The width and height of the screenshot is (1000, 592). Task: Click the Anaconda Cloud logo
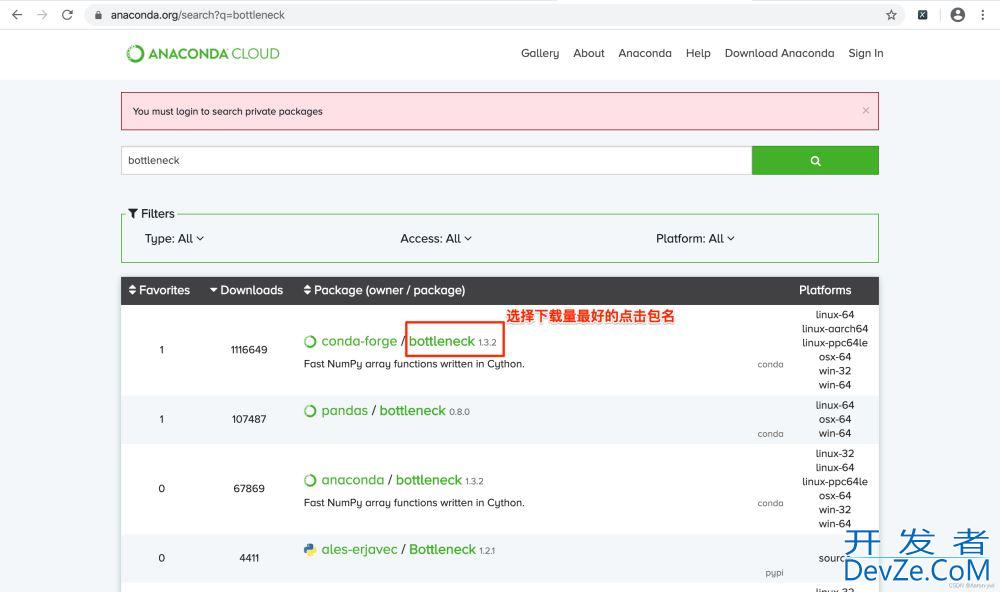(x=203, y=54)
